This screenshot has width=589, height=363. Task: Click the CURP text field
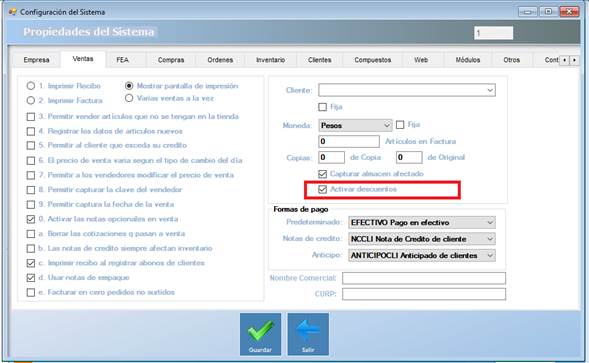pos(424,294)
